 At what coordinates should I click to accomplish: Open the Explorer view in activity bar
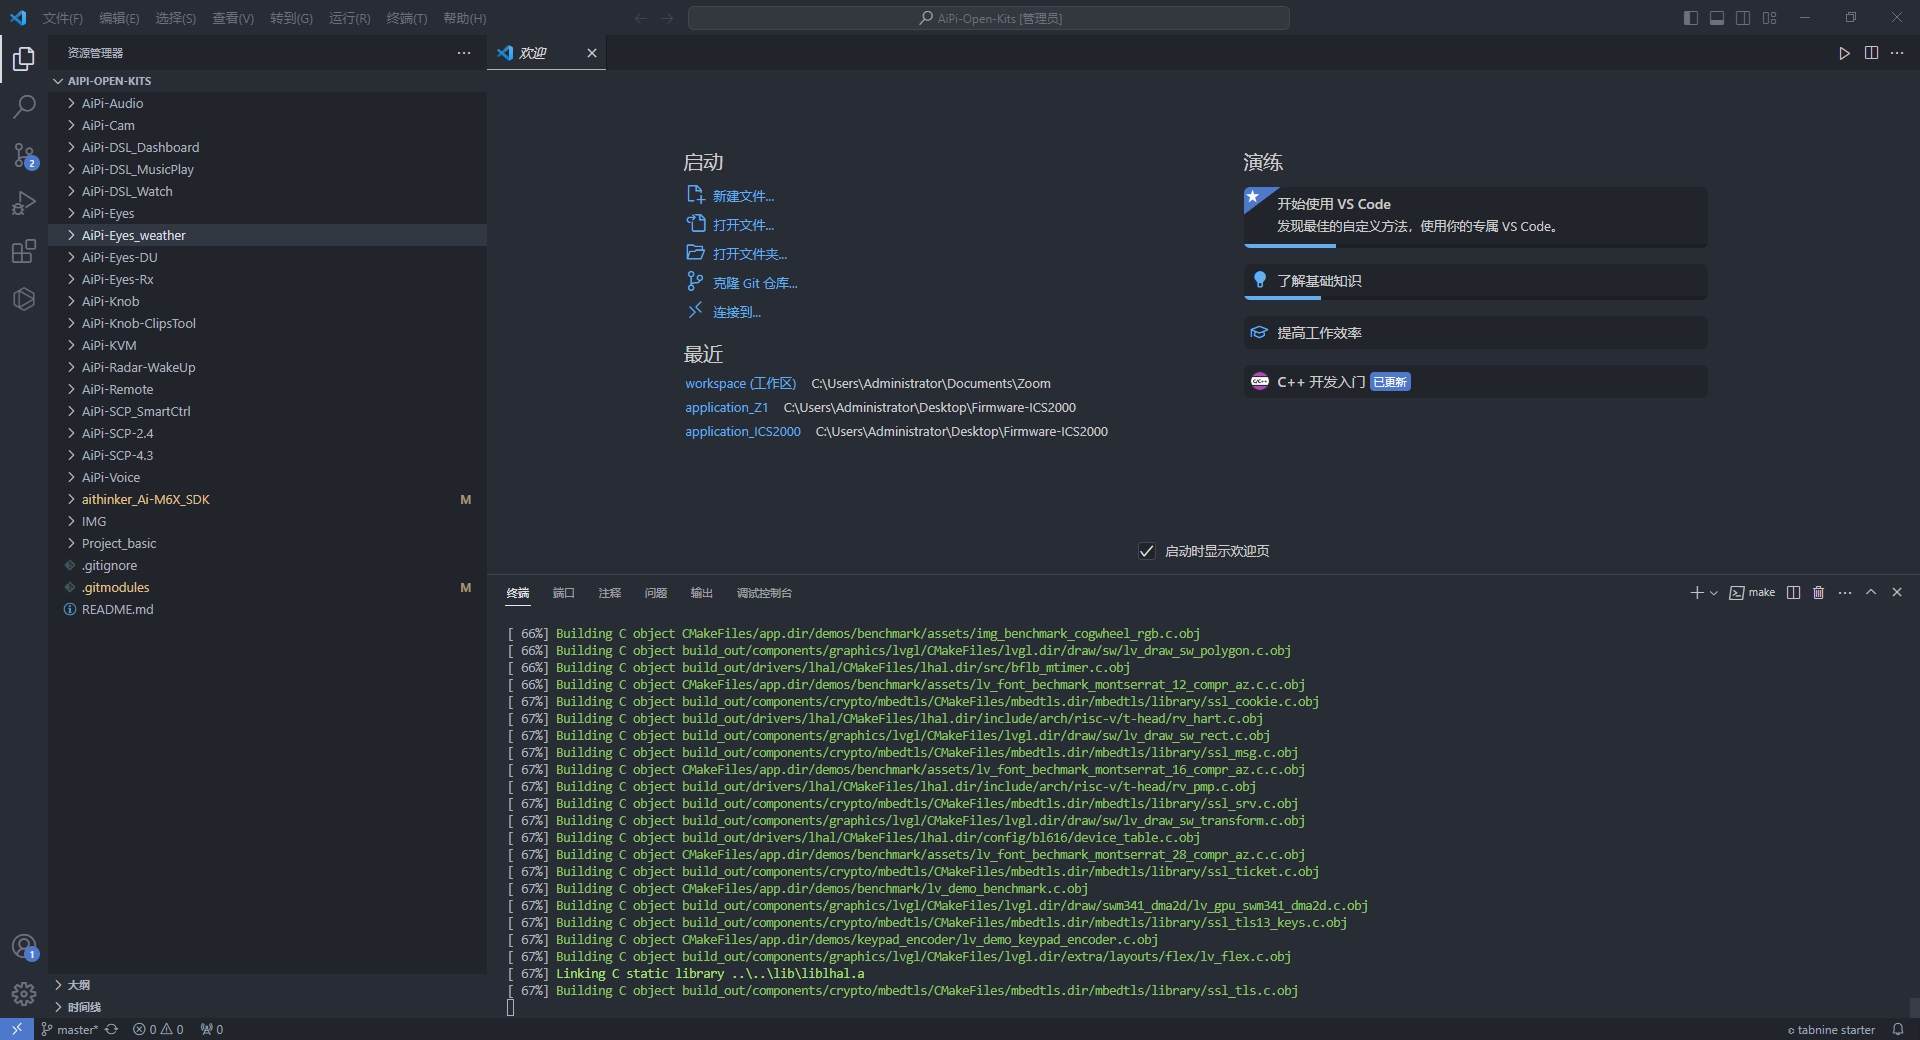coord(24,59)
